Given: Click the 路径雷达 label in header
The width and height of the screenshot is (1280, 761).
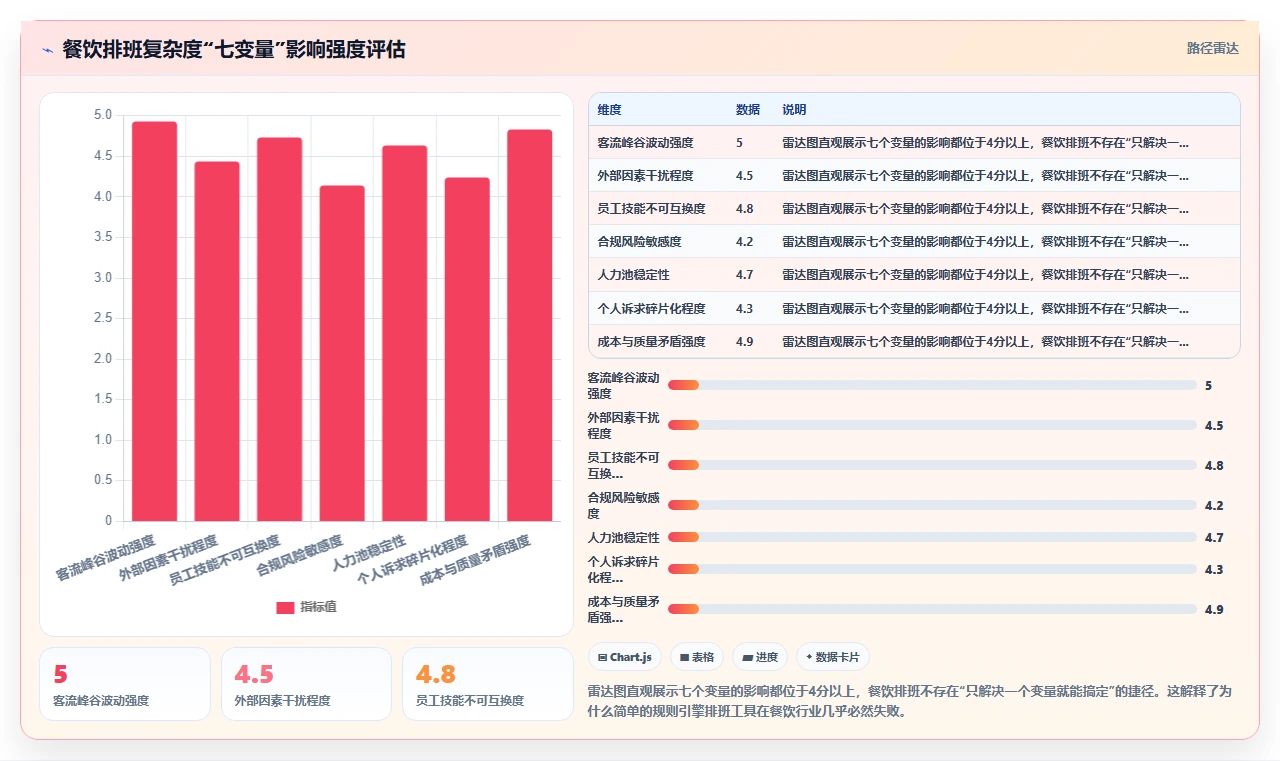Looking at the screenshot, I should click(1212, 48).
